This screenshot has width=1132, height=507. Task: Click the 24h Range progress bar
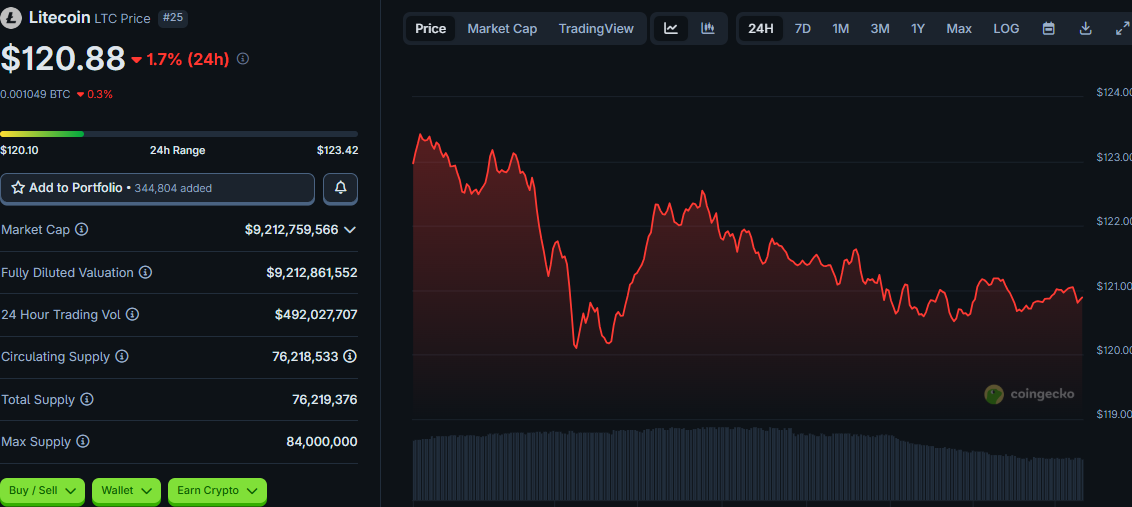[x=179, y=134]
